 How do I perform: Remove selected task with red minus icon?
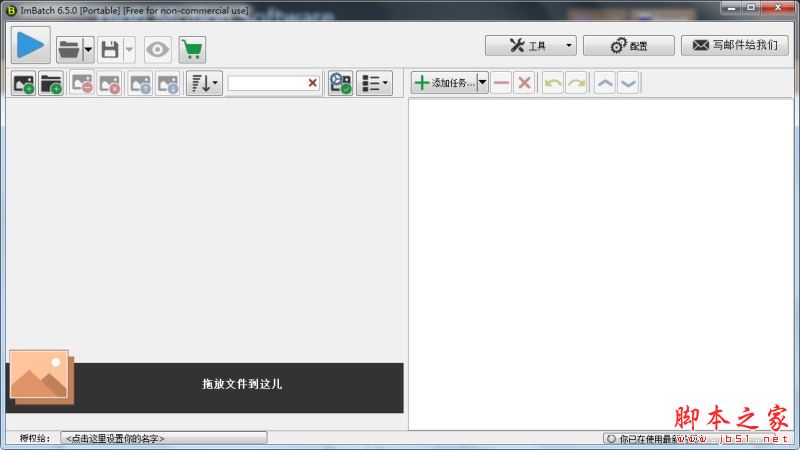[x=502, y=83]
